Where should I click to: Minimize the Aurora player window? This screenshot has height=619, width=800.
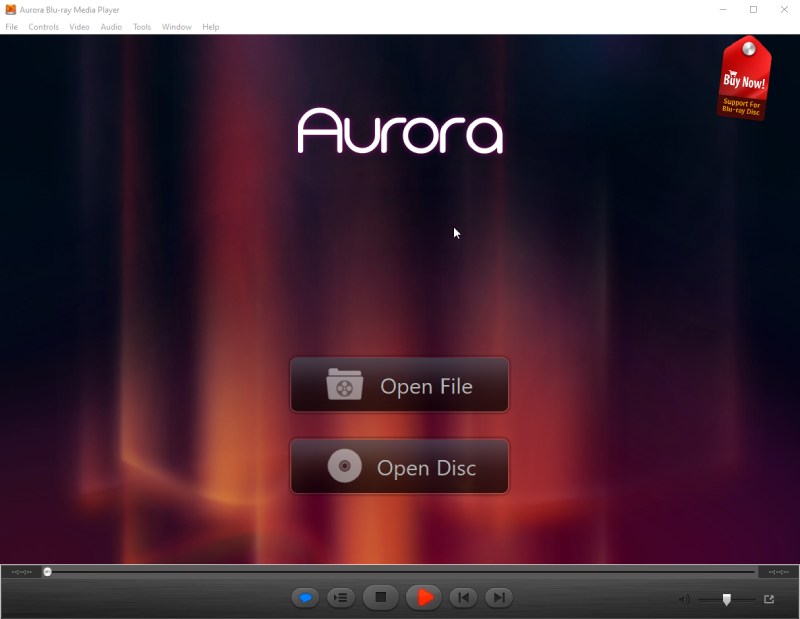(x=723, y=10)
